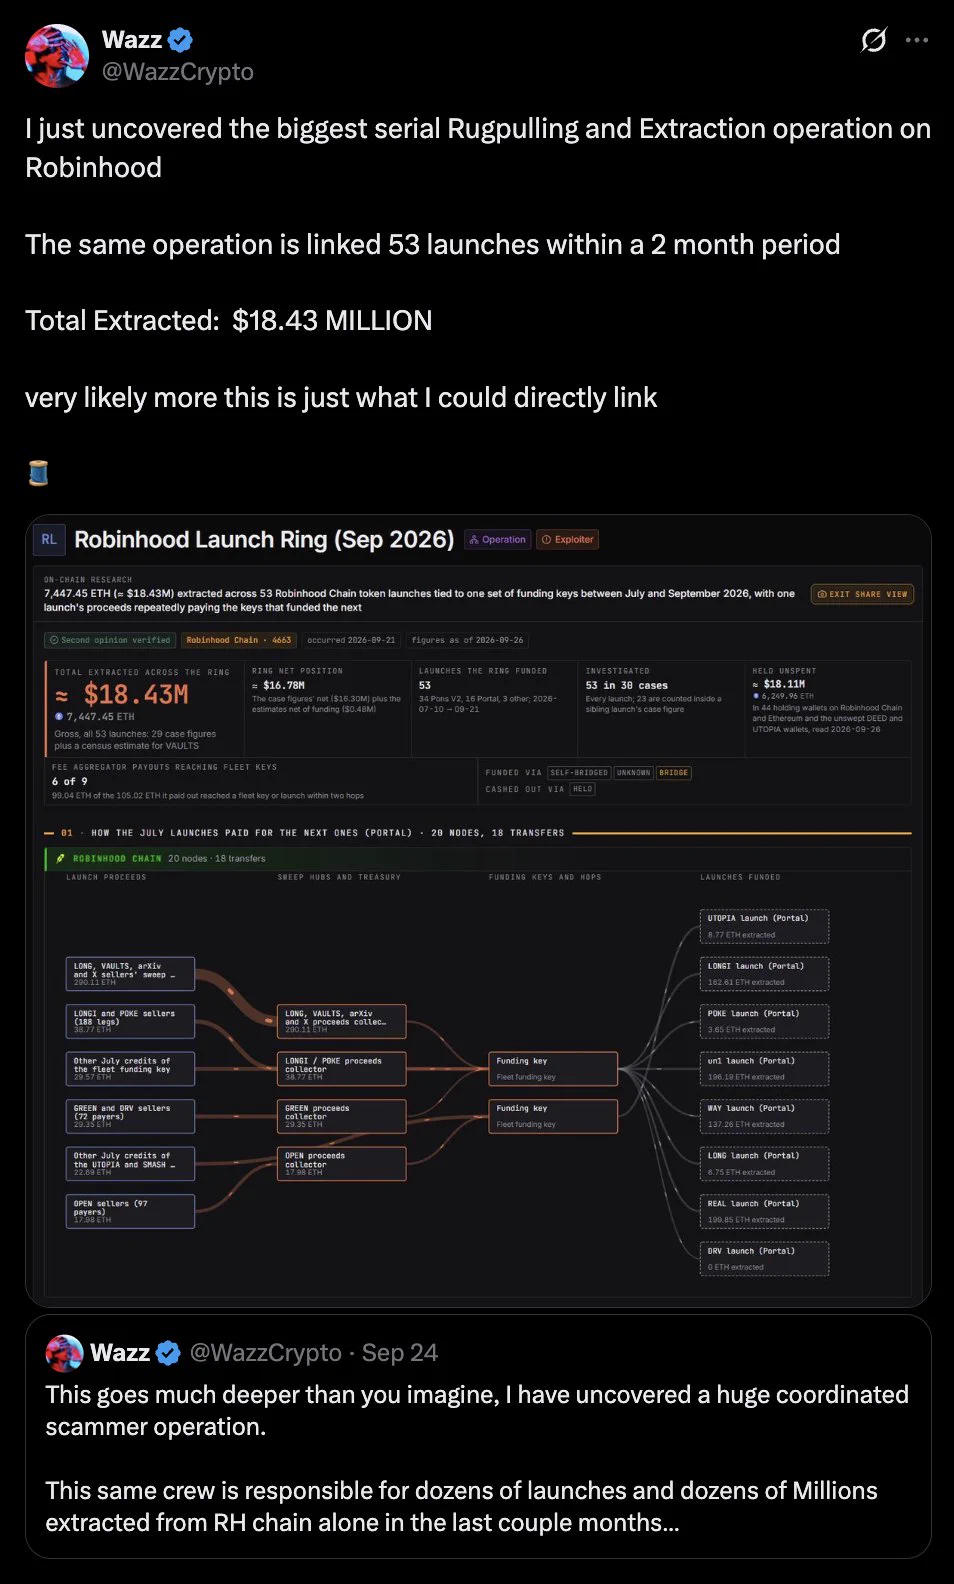Click the Sep 24 date of quoted tweet
Viewport: 954px width, 1584px height.
[400, 1353]
